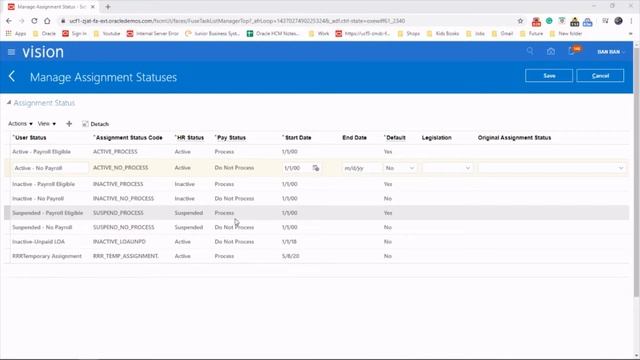Open a new browser tab
The height and width of the screenshot is (360, 640).
[x=108, y=7]
